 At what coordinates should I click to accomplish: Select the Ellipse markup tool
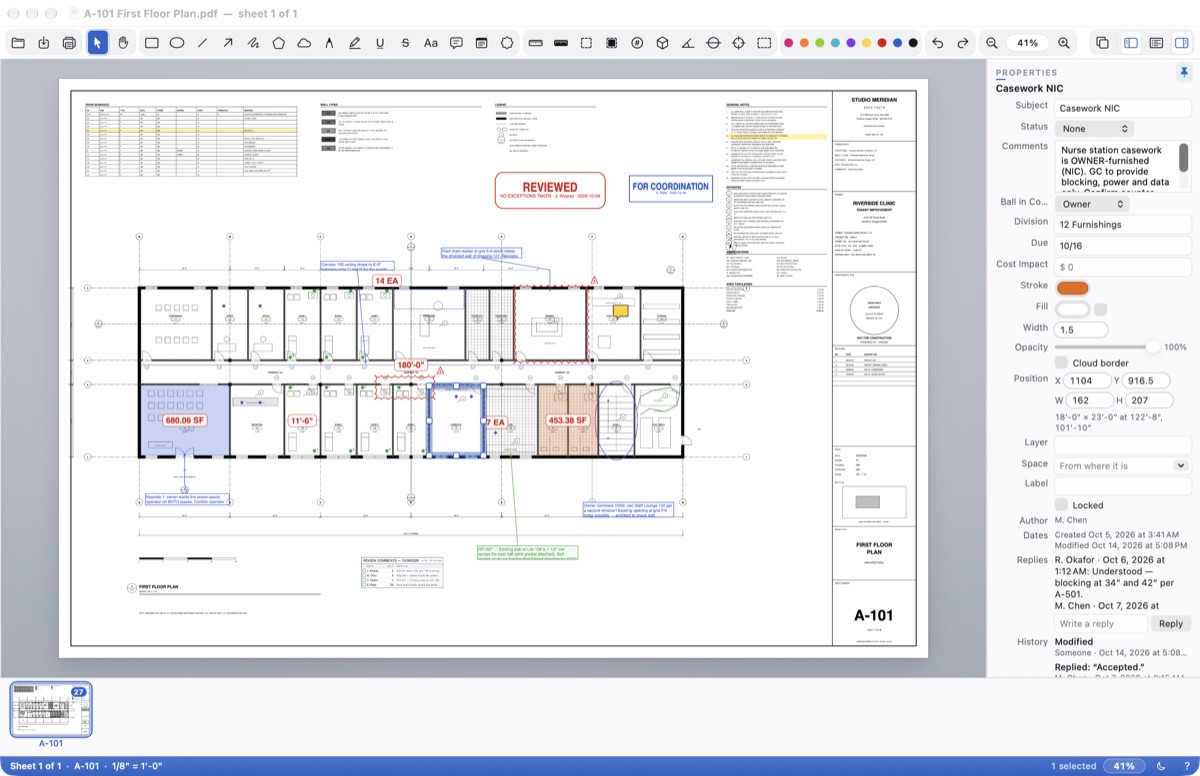(x=177, y=43)
